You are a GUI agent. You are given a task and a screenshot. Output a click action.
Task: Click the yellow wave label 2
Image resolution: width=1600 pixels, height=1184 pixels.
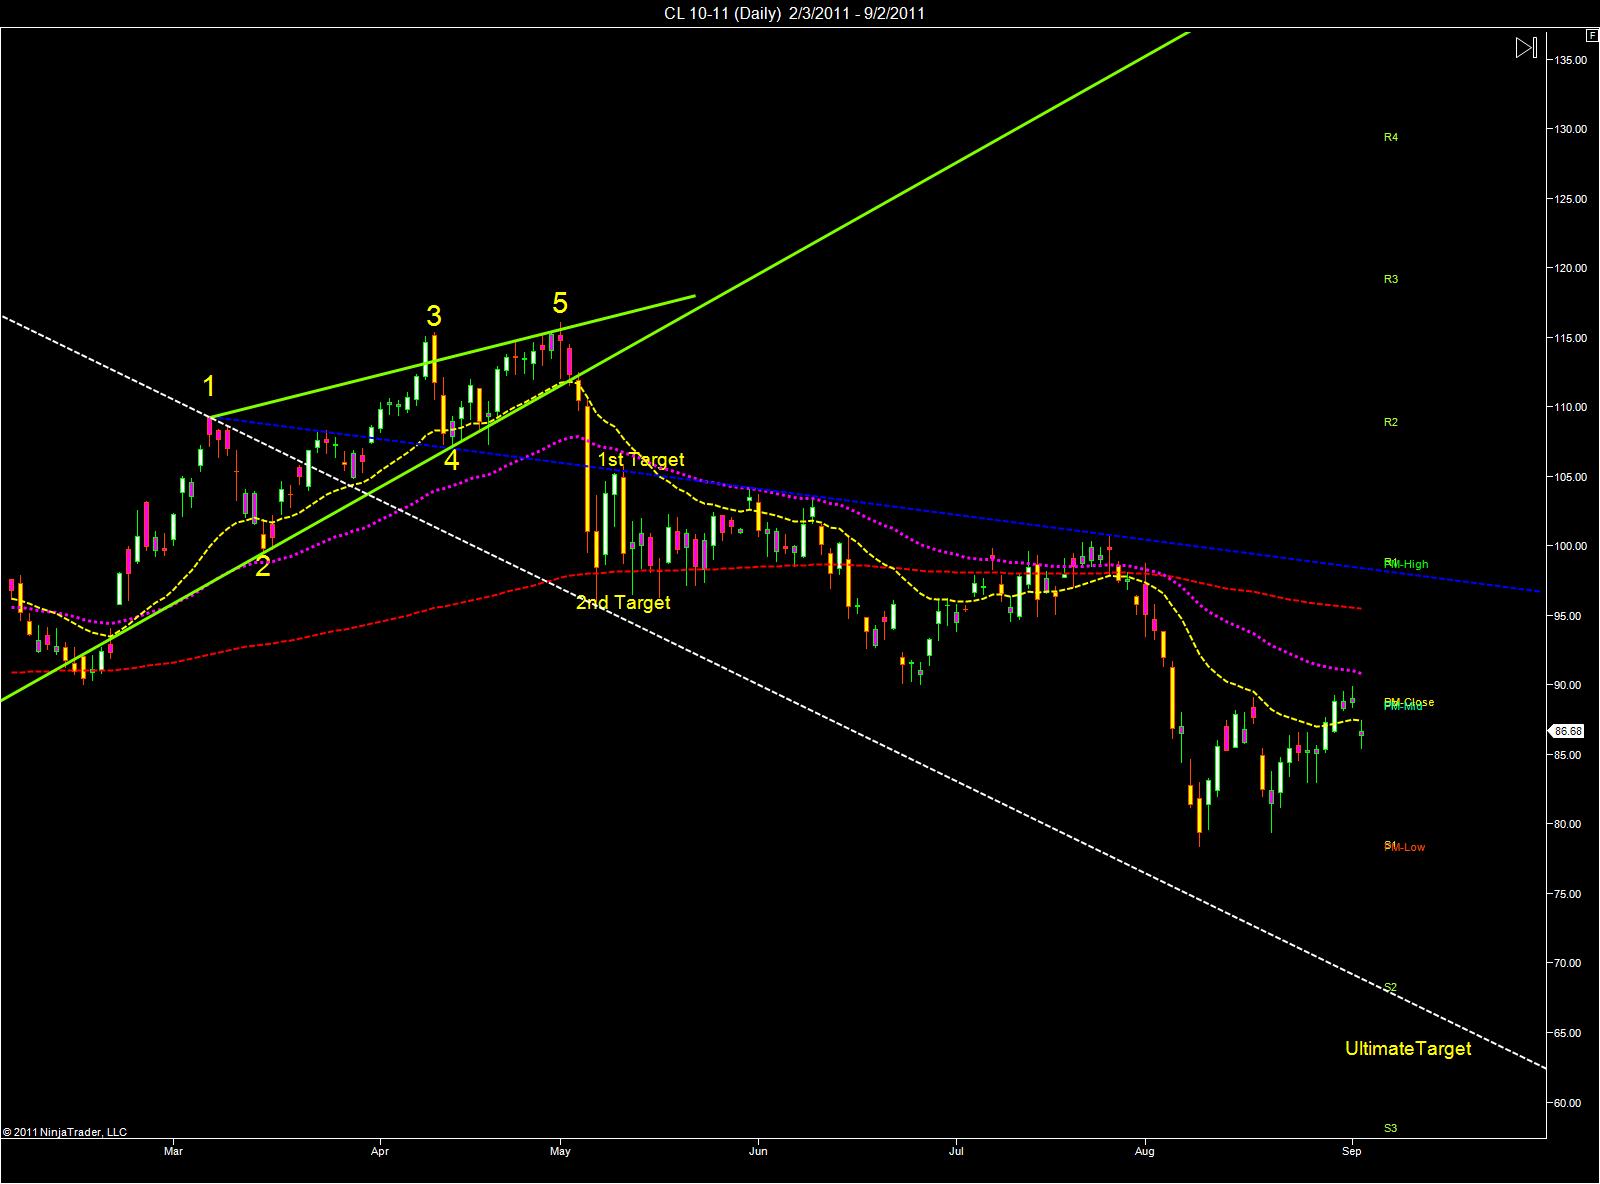262,567
